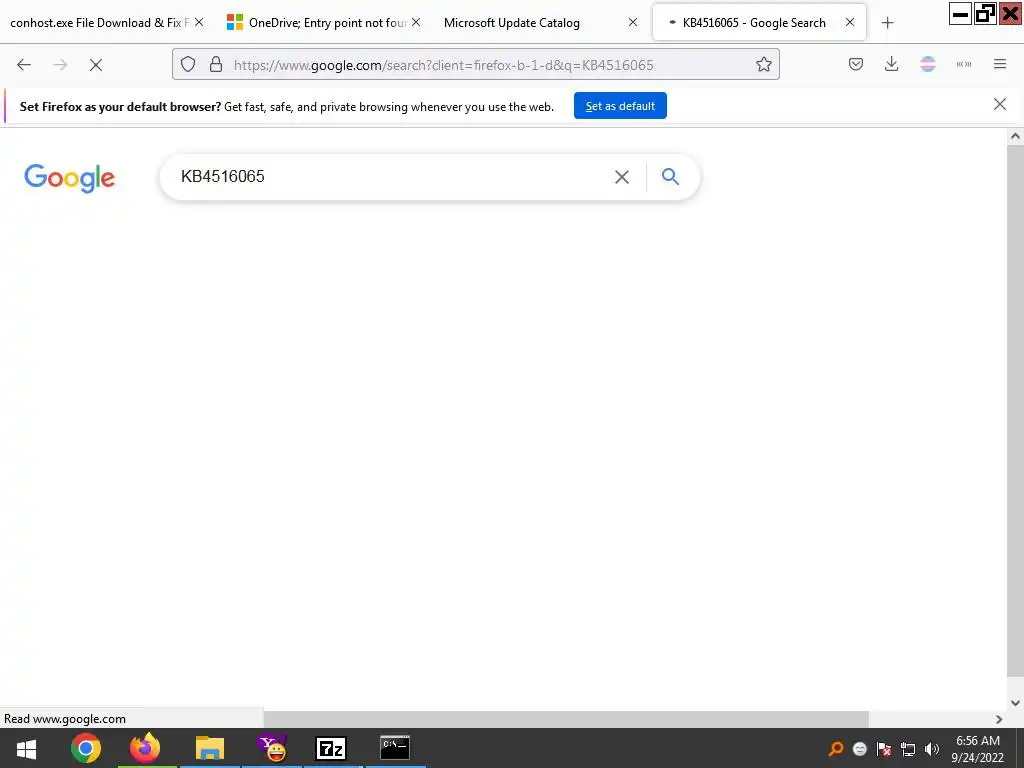Image resolution: width=1024 pixels, height=768 pixels.
Task: Close the Firefox window
Action: click(1010, 14)
